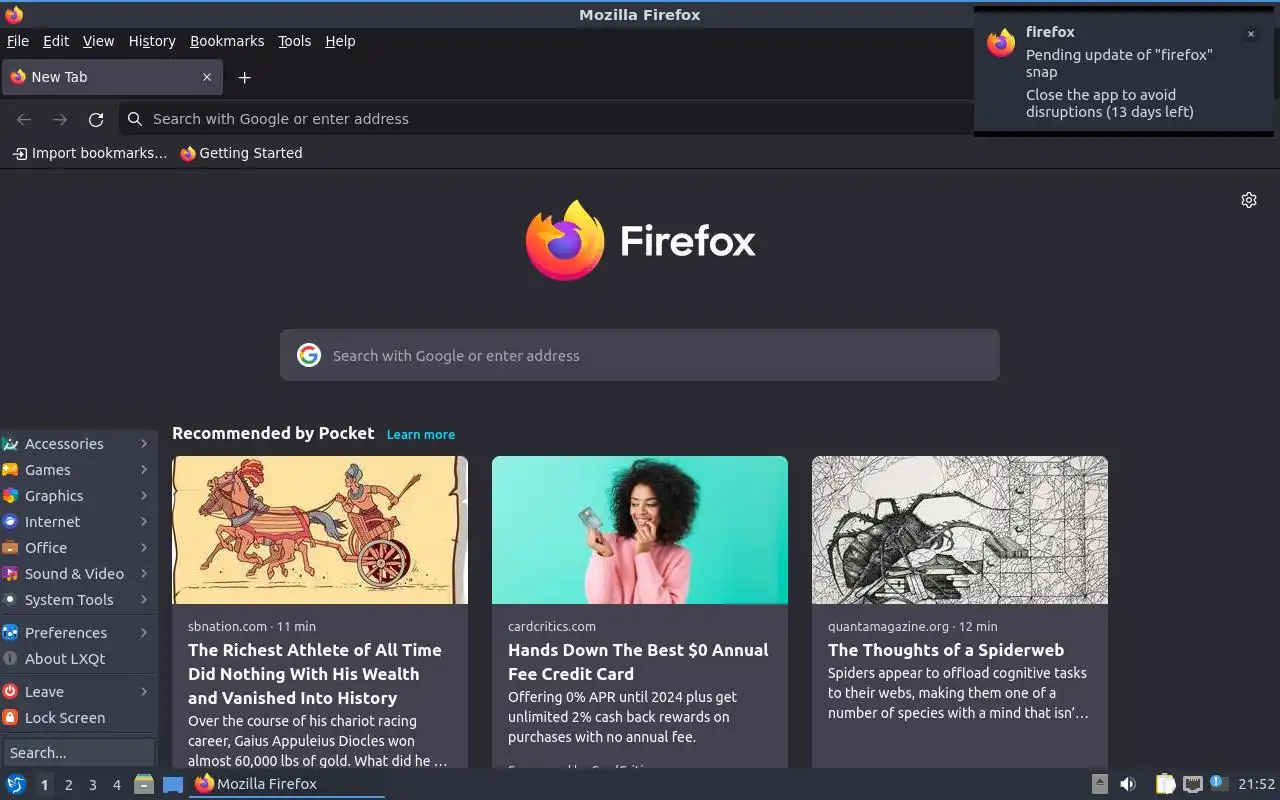Open 'The Richest Athlete of All Time' headline
The height and width of the screenshot is (800, 1280).
315,674
